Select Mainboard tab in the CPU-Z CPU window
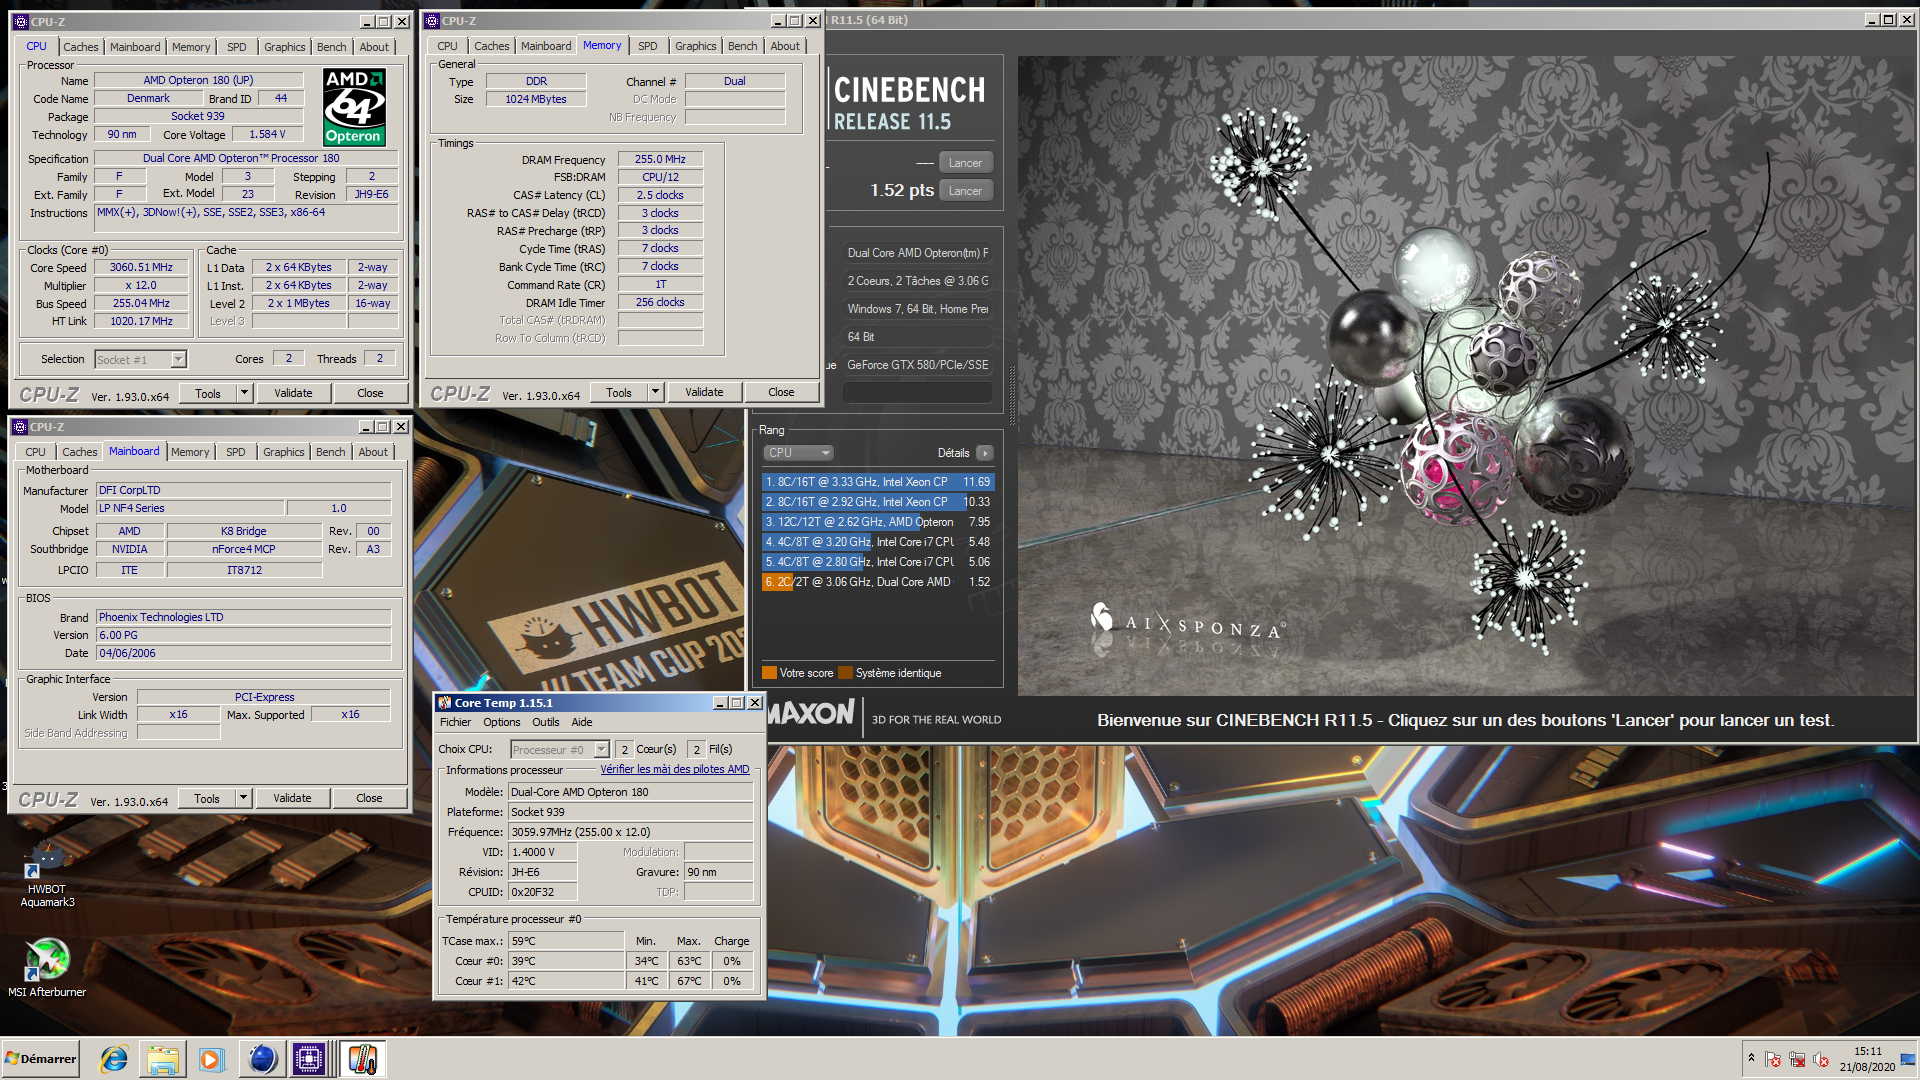The width and height of the screenshot is (1920, 1080). (135, 47)
